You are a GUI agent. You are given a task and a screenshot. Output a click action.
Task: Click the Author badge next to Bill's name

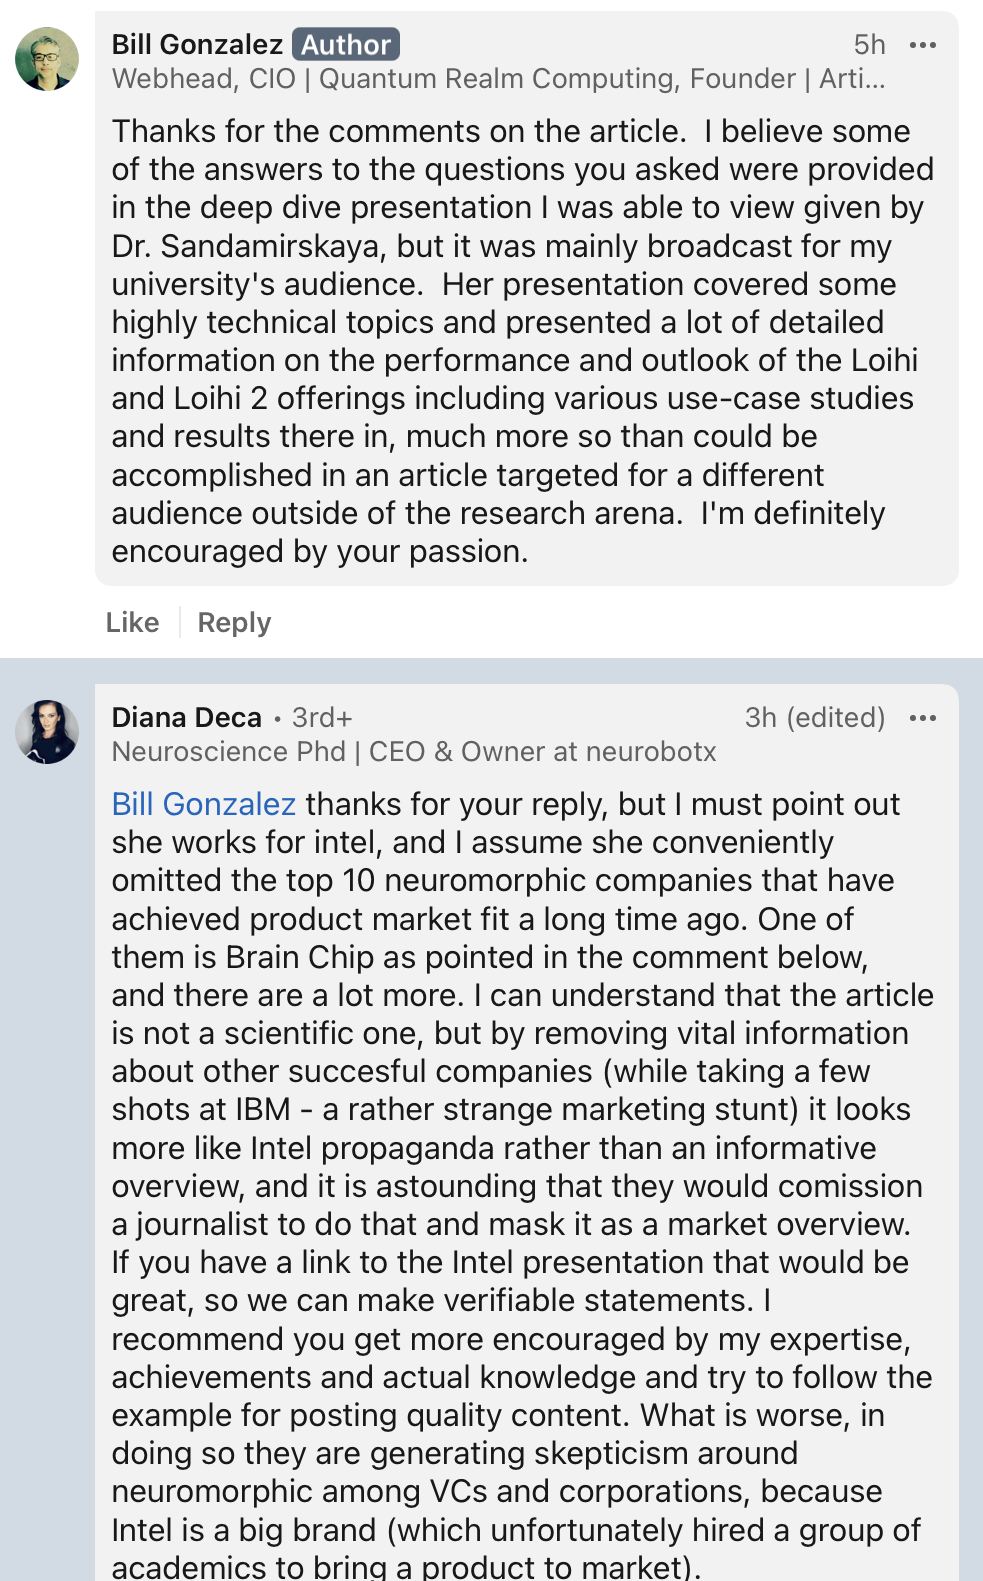pyautogui.click(x=346, y=45)
